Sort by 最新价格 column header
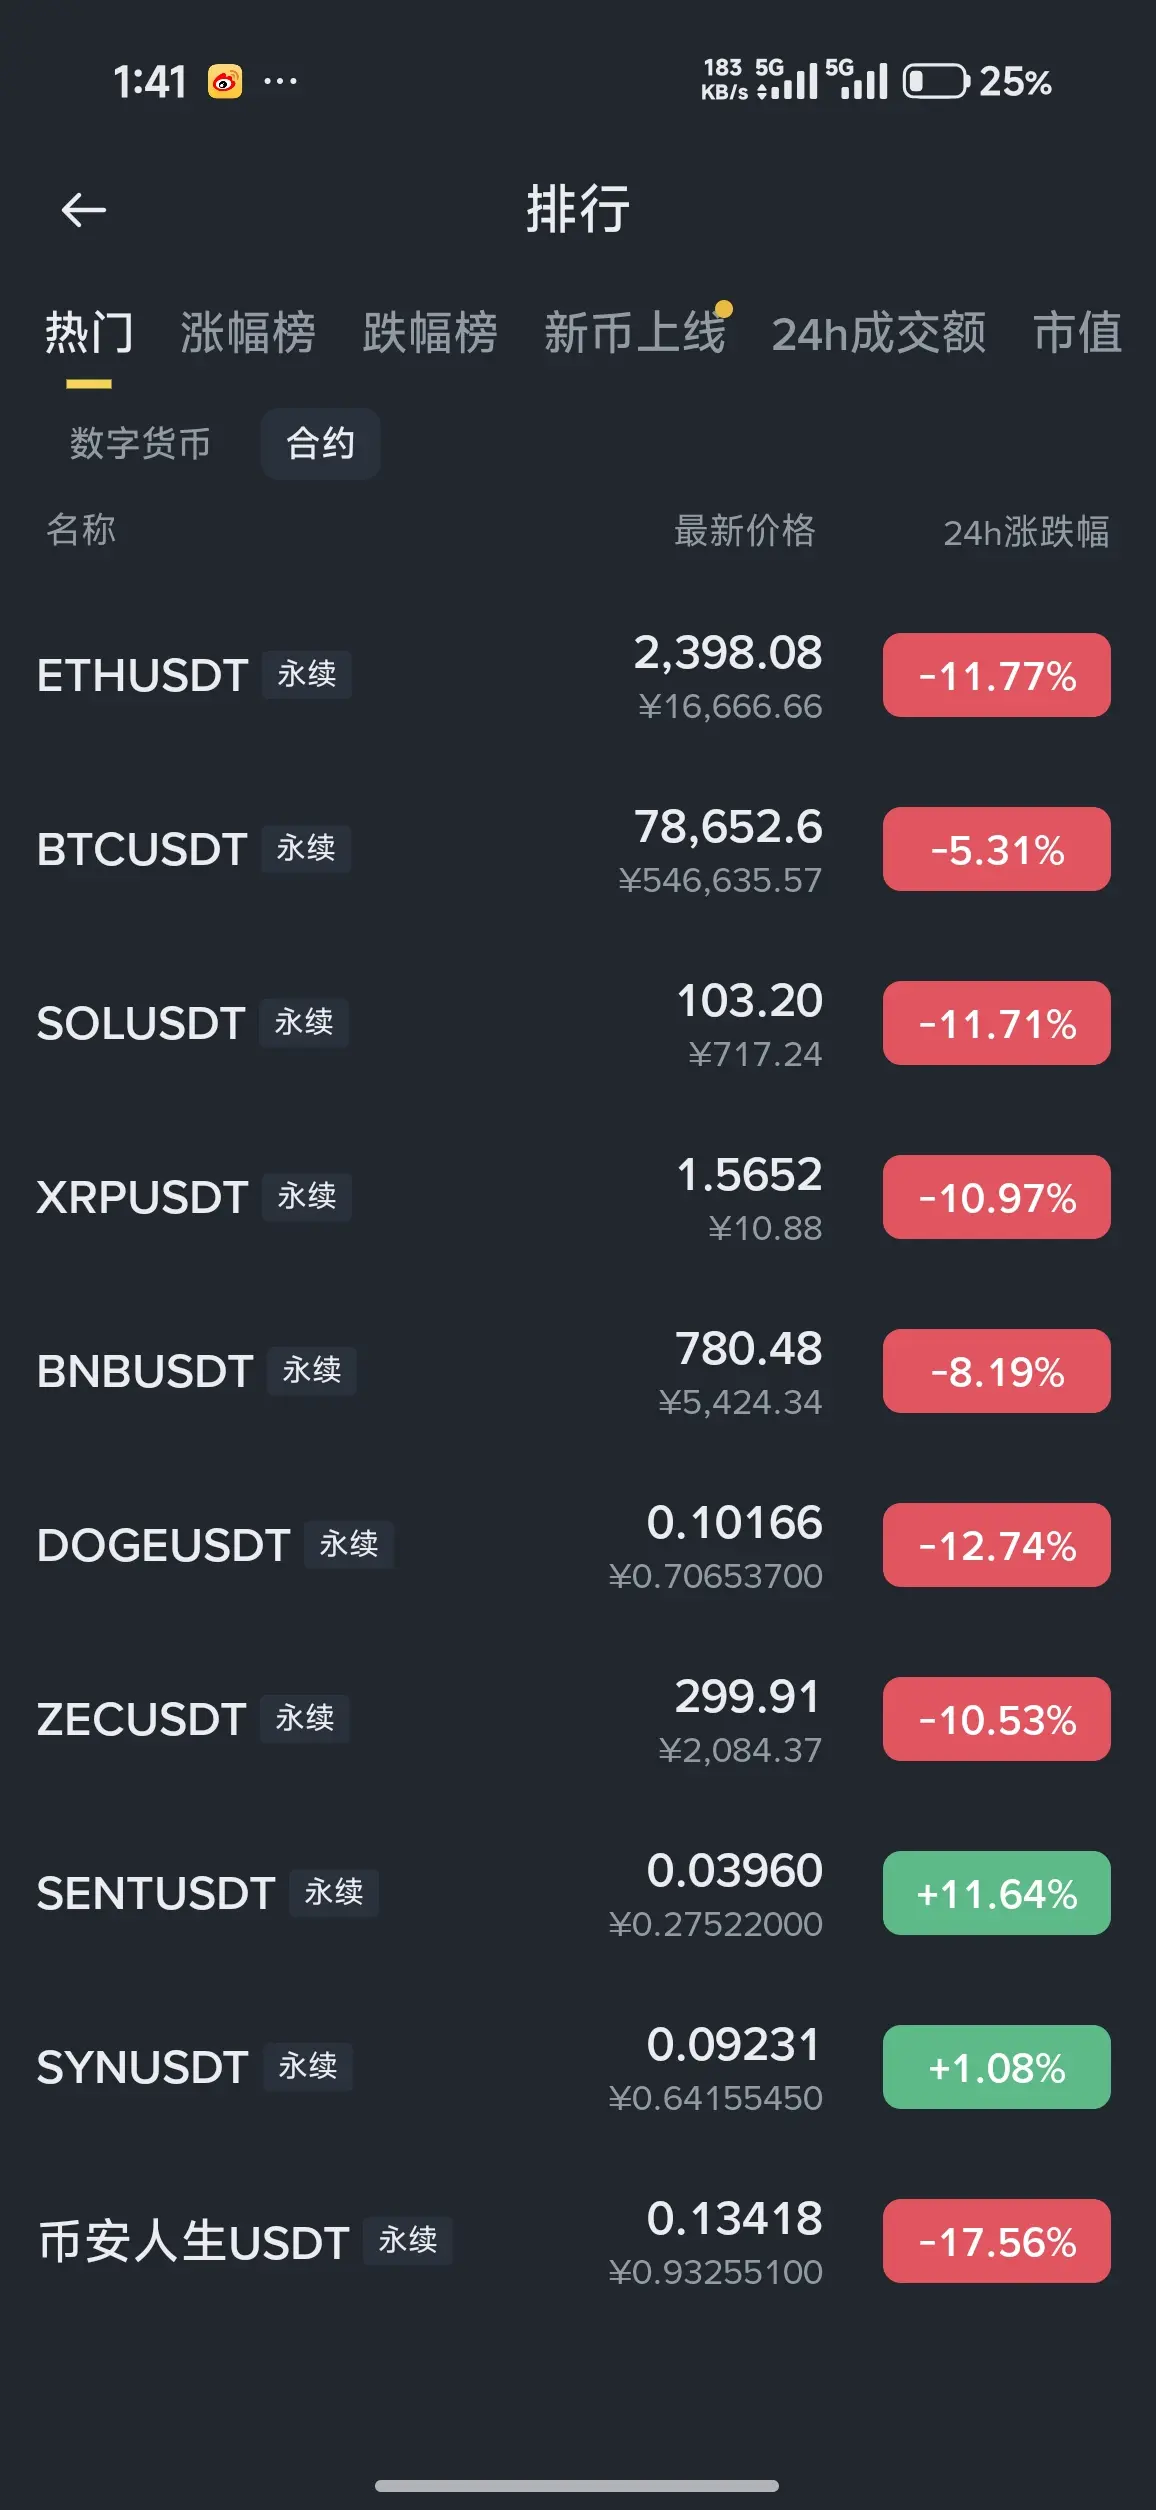Screen dimensions: 1156x2510 pyautogui.click(x=745, y=531)
